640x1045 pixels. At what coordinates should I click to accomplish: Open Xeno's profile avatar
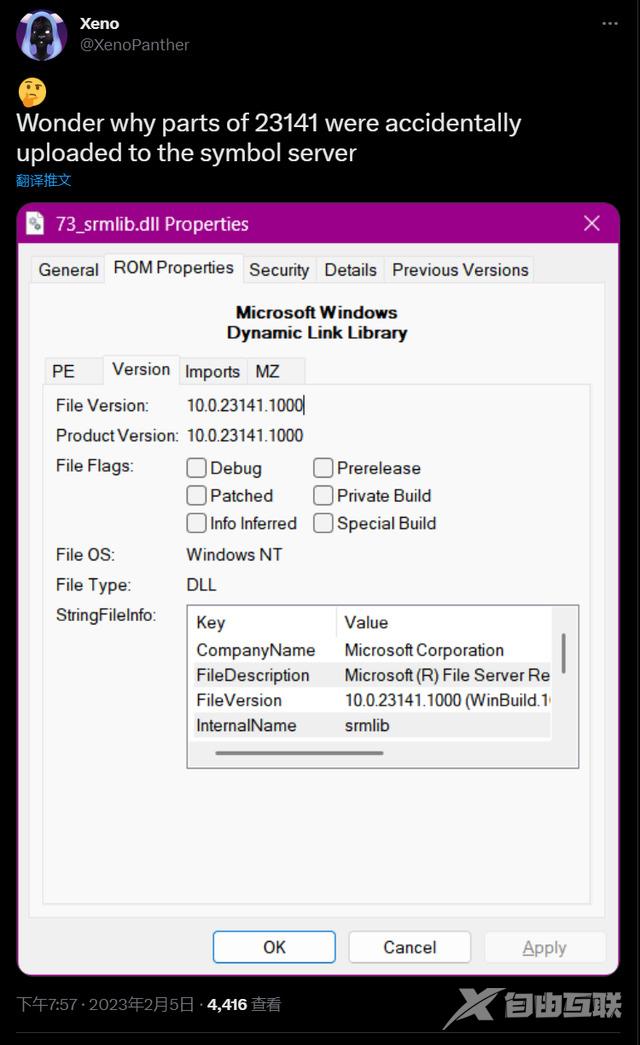tap(41, 35)
